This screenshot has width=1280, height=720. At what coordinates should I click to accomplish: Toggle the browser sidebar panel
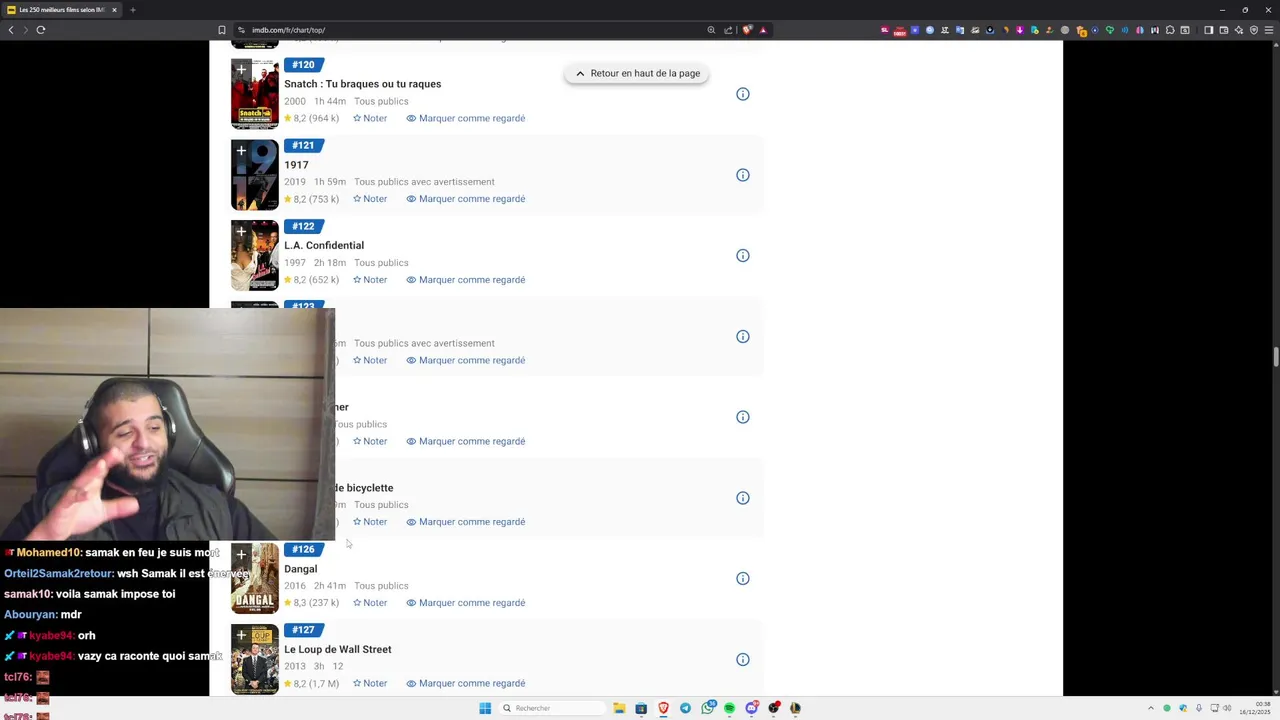(x=1208, y=30)
